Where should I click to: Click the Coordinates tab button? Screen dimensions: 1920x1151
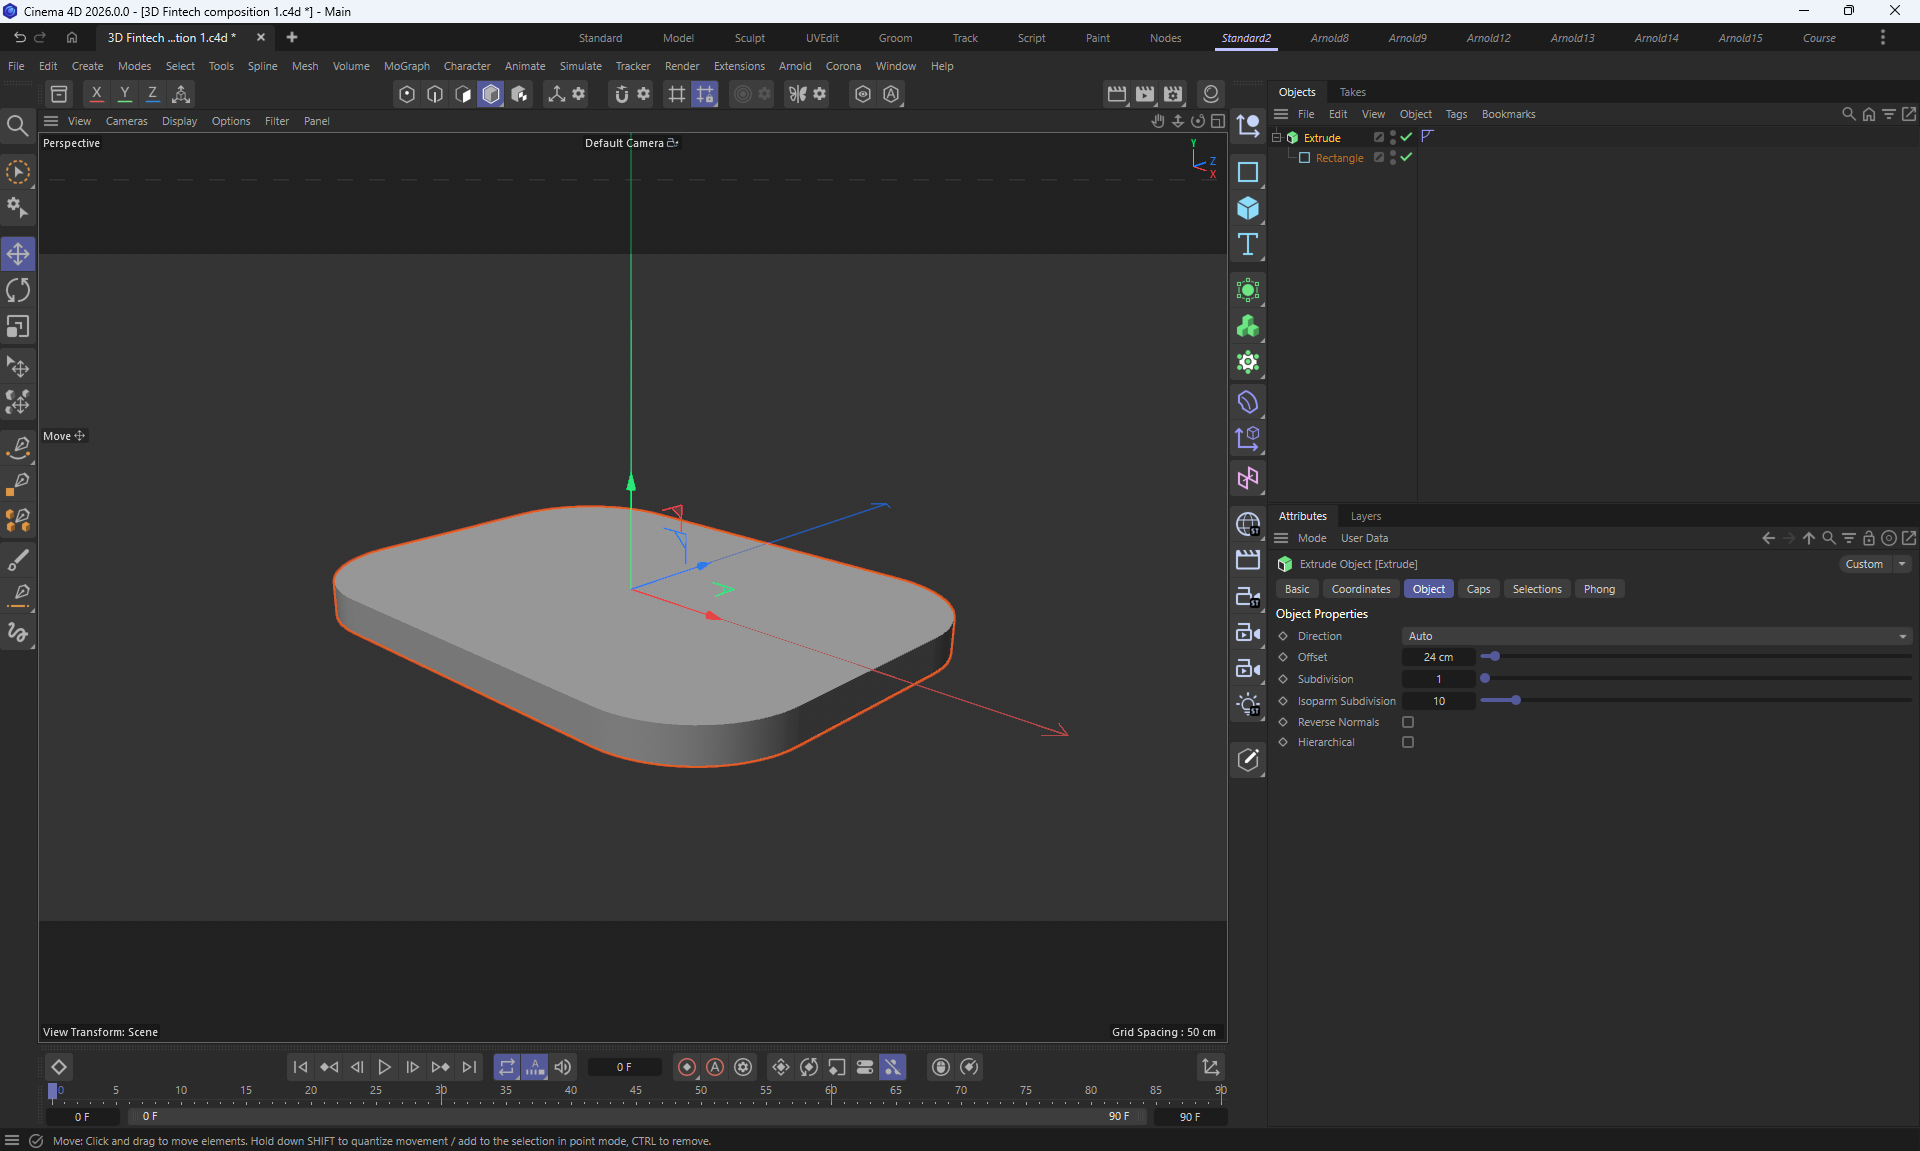(x=1360, y=589)
